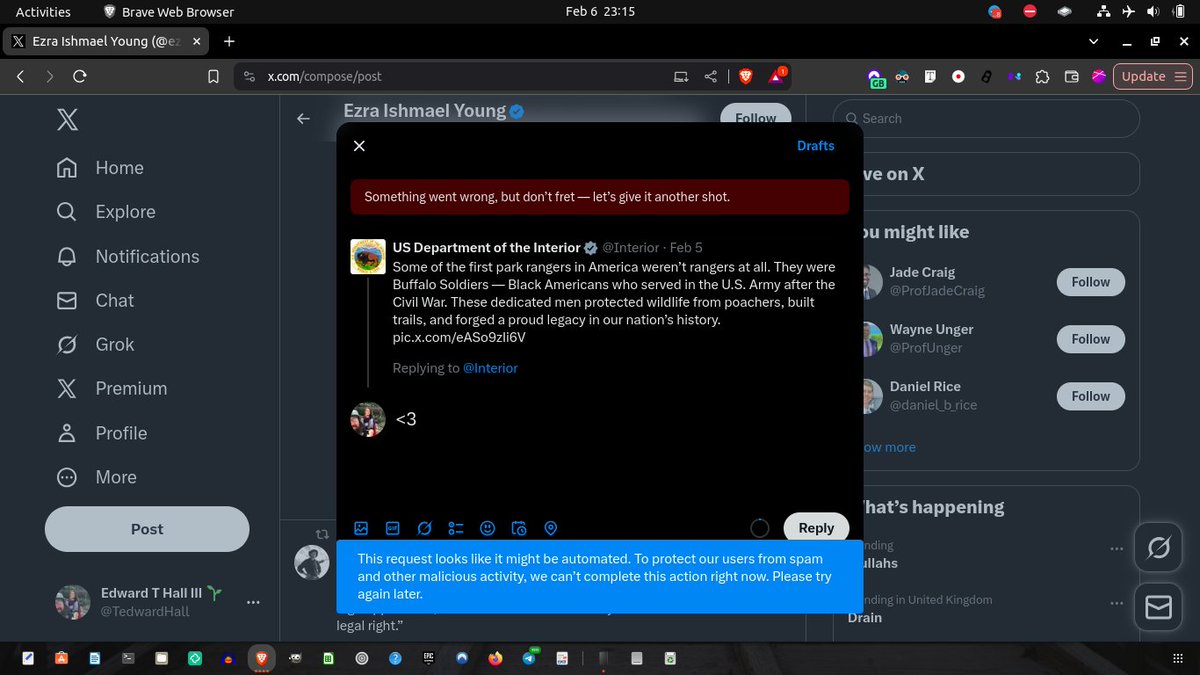The image size is (1200, 675).
Task: Bookmark this page in Brave
Action: pyautogui.click(x=212, y=76)
